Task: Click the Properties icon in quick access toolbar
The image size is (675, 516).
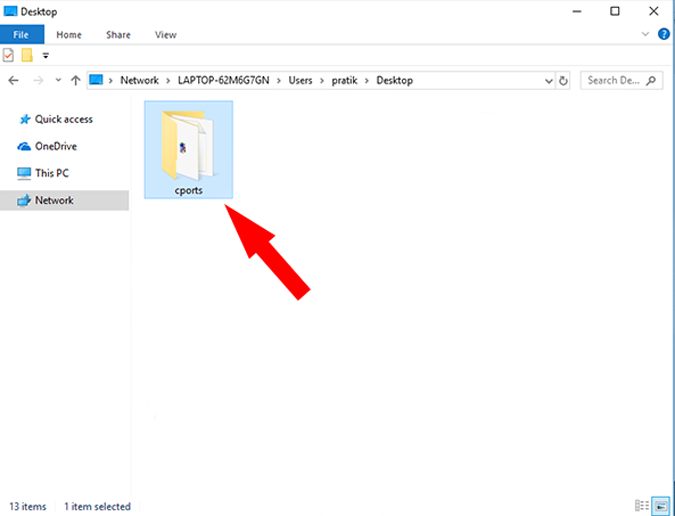Action: click(9, 56)
